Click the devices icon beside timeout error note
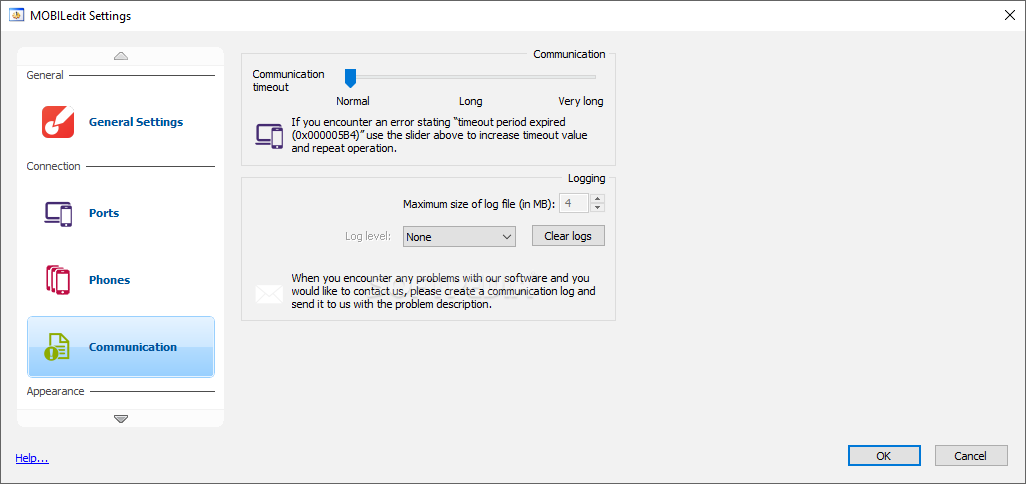Screen dimensions: 1026x484 click(x=269, y=136)
